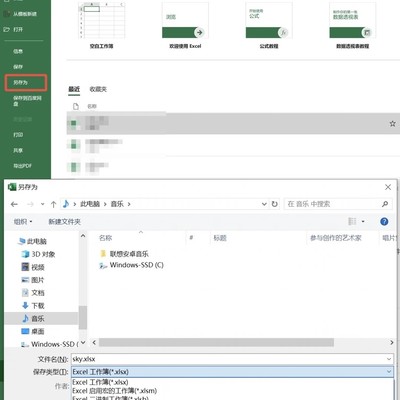Go back with the dialog's left arrow
The image size is (400, 400).
click(14, 204)
